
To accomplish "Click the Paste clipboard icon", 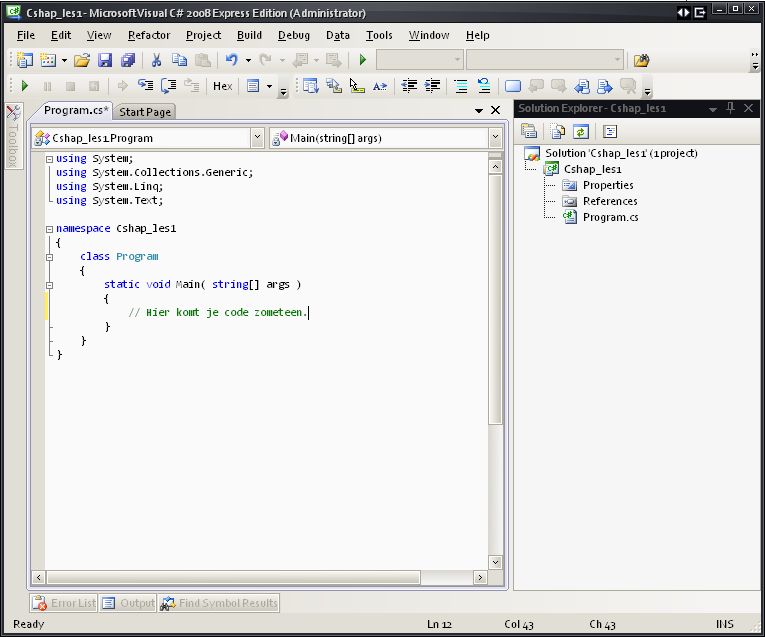I will click(x=202, y=60).
